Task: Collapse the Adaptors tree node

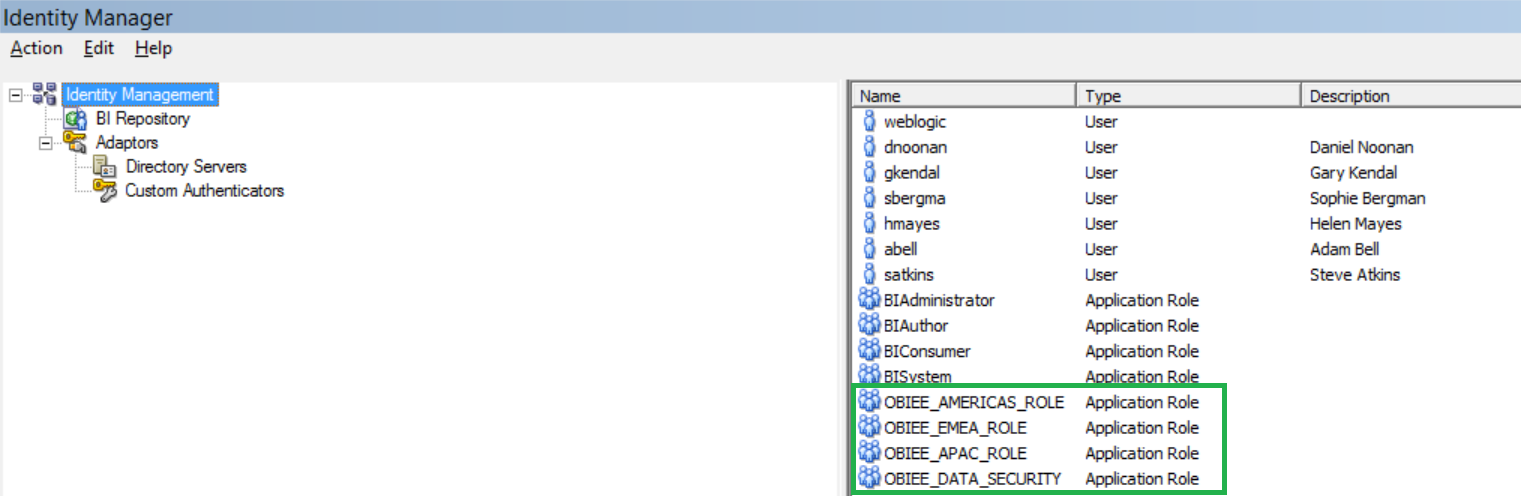Action: [x=45, y=143]
